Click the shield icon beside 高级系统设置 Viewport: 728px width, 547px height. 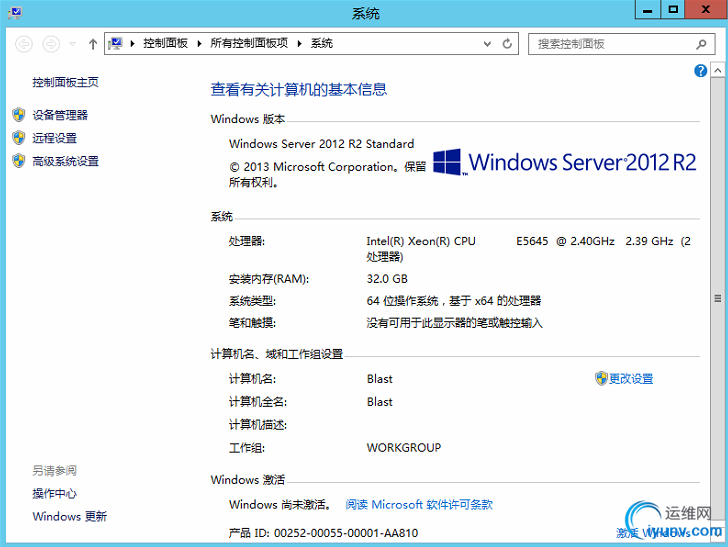click(19, 161)
